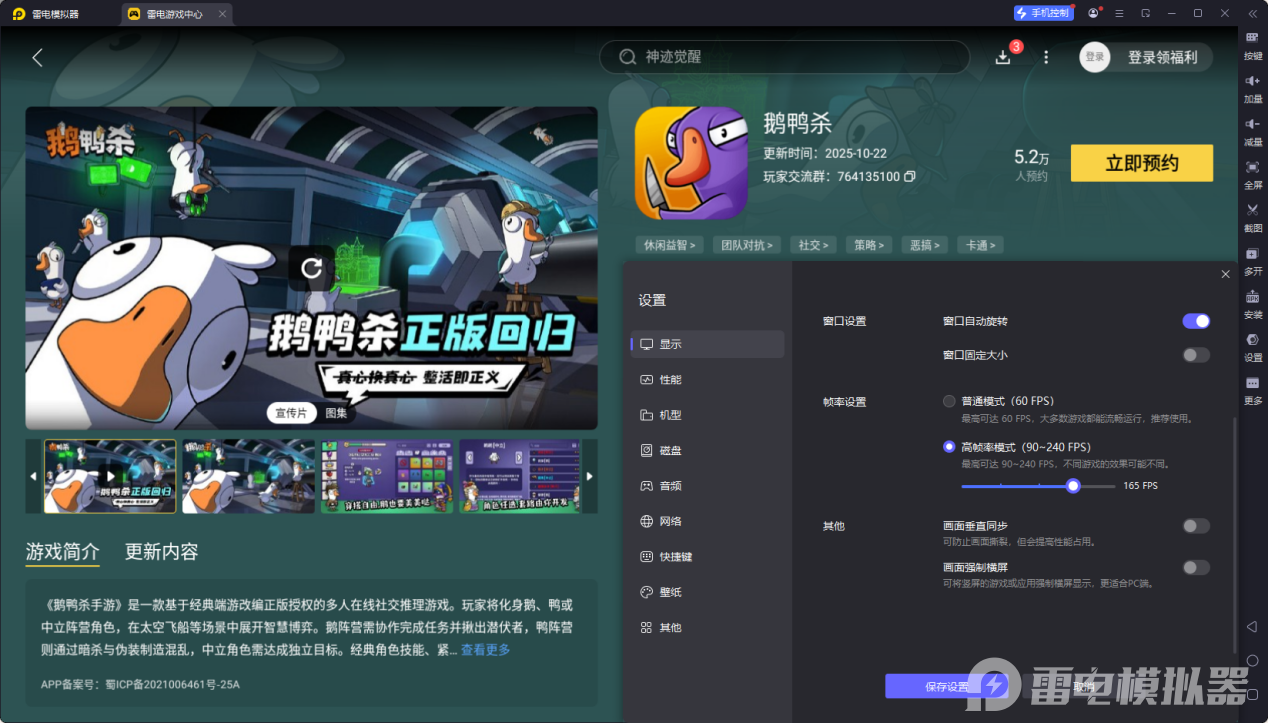Toggle 窗口自动旋转 auto-rotate switch

[1195, 321]
